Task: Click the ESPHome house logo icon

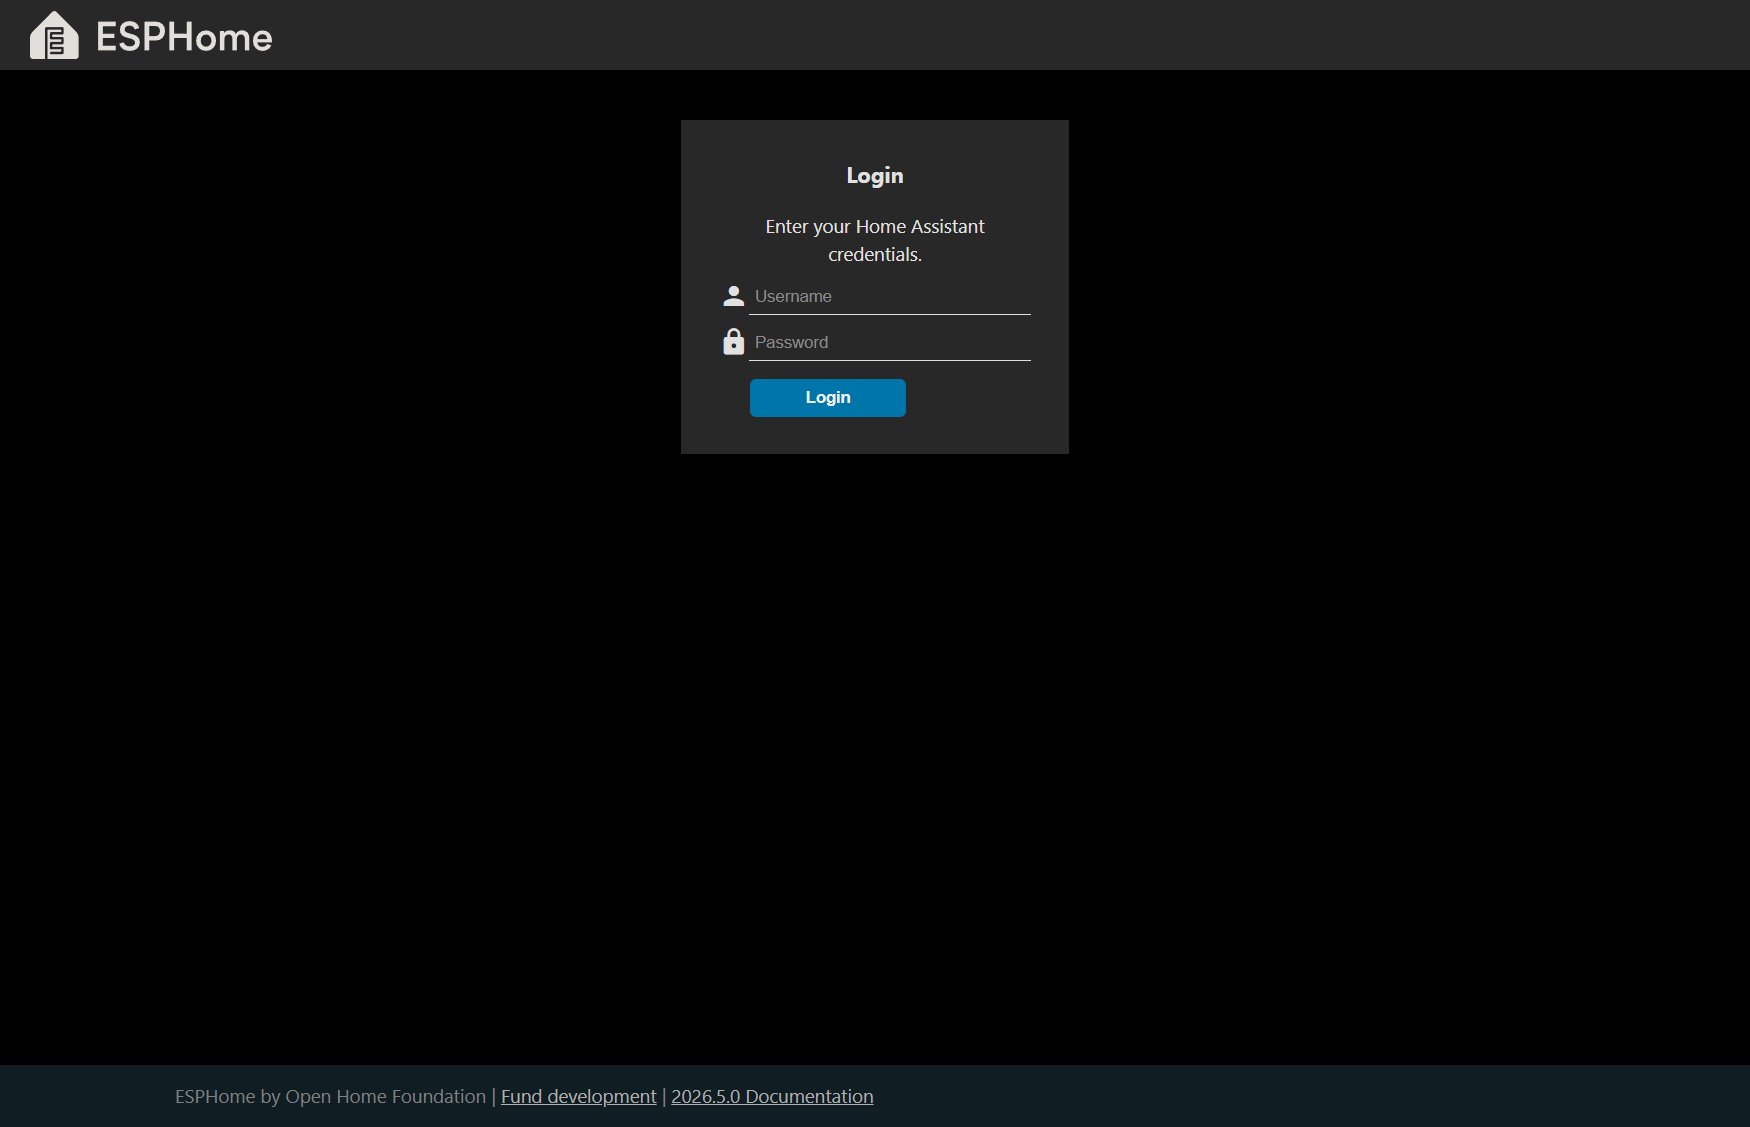Action: [54, 35]
